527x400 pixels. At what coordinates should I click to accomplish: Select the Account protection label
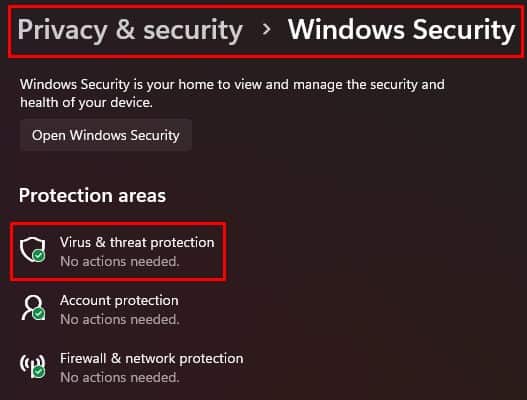pos(119,301)
